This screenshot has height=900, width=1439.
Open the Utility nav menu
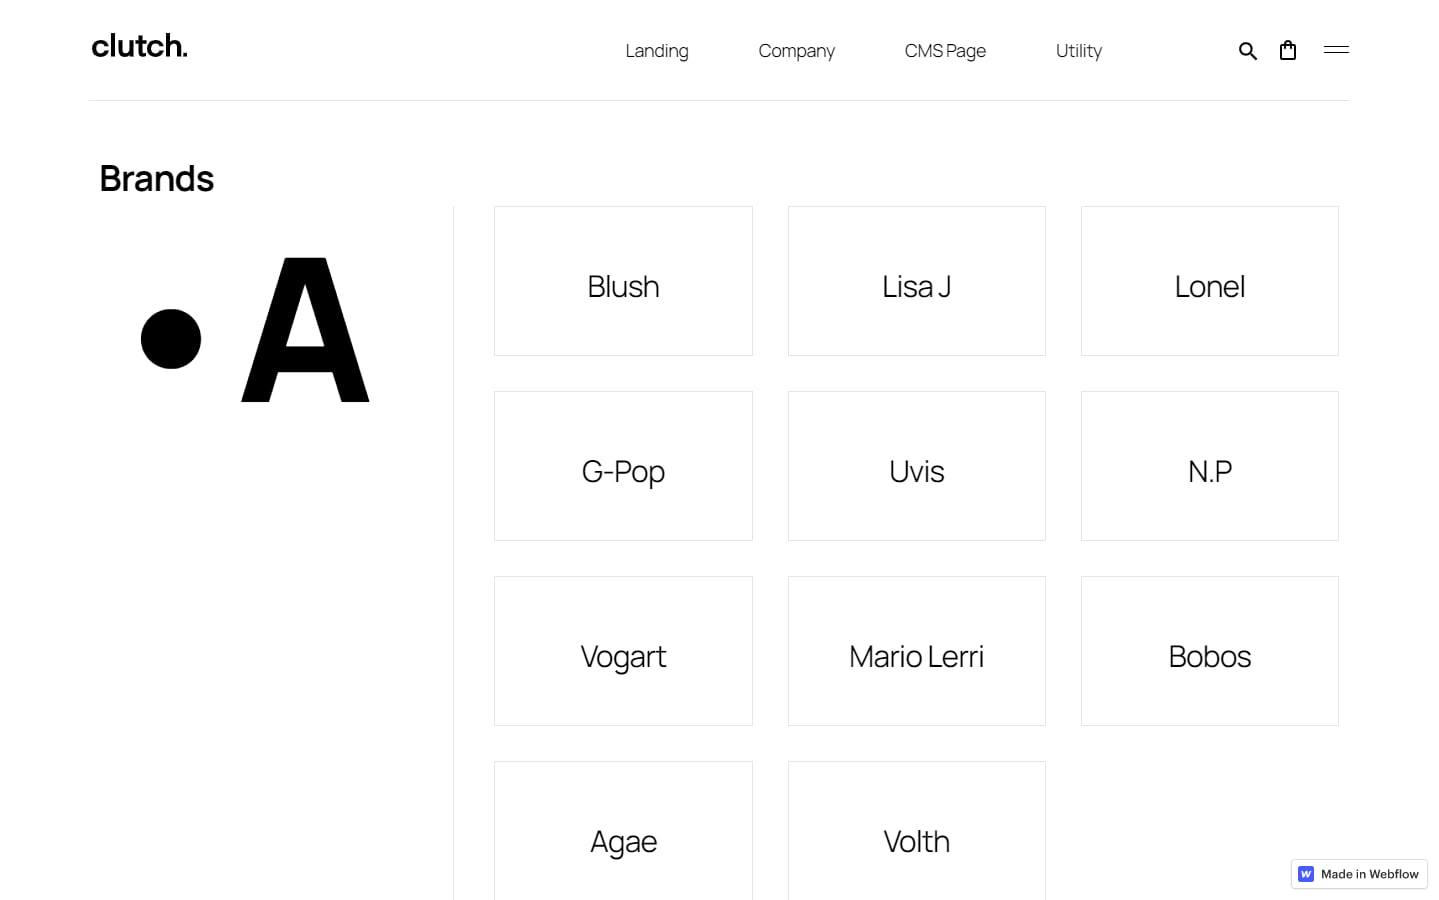pyautogui.click(x=1078, y=51)
